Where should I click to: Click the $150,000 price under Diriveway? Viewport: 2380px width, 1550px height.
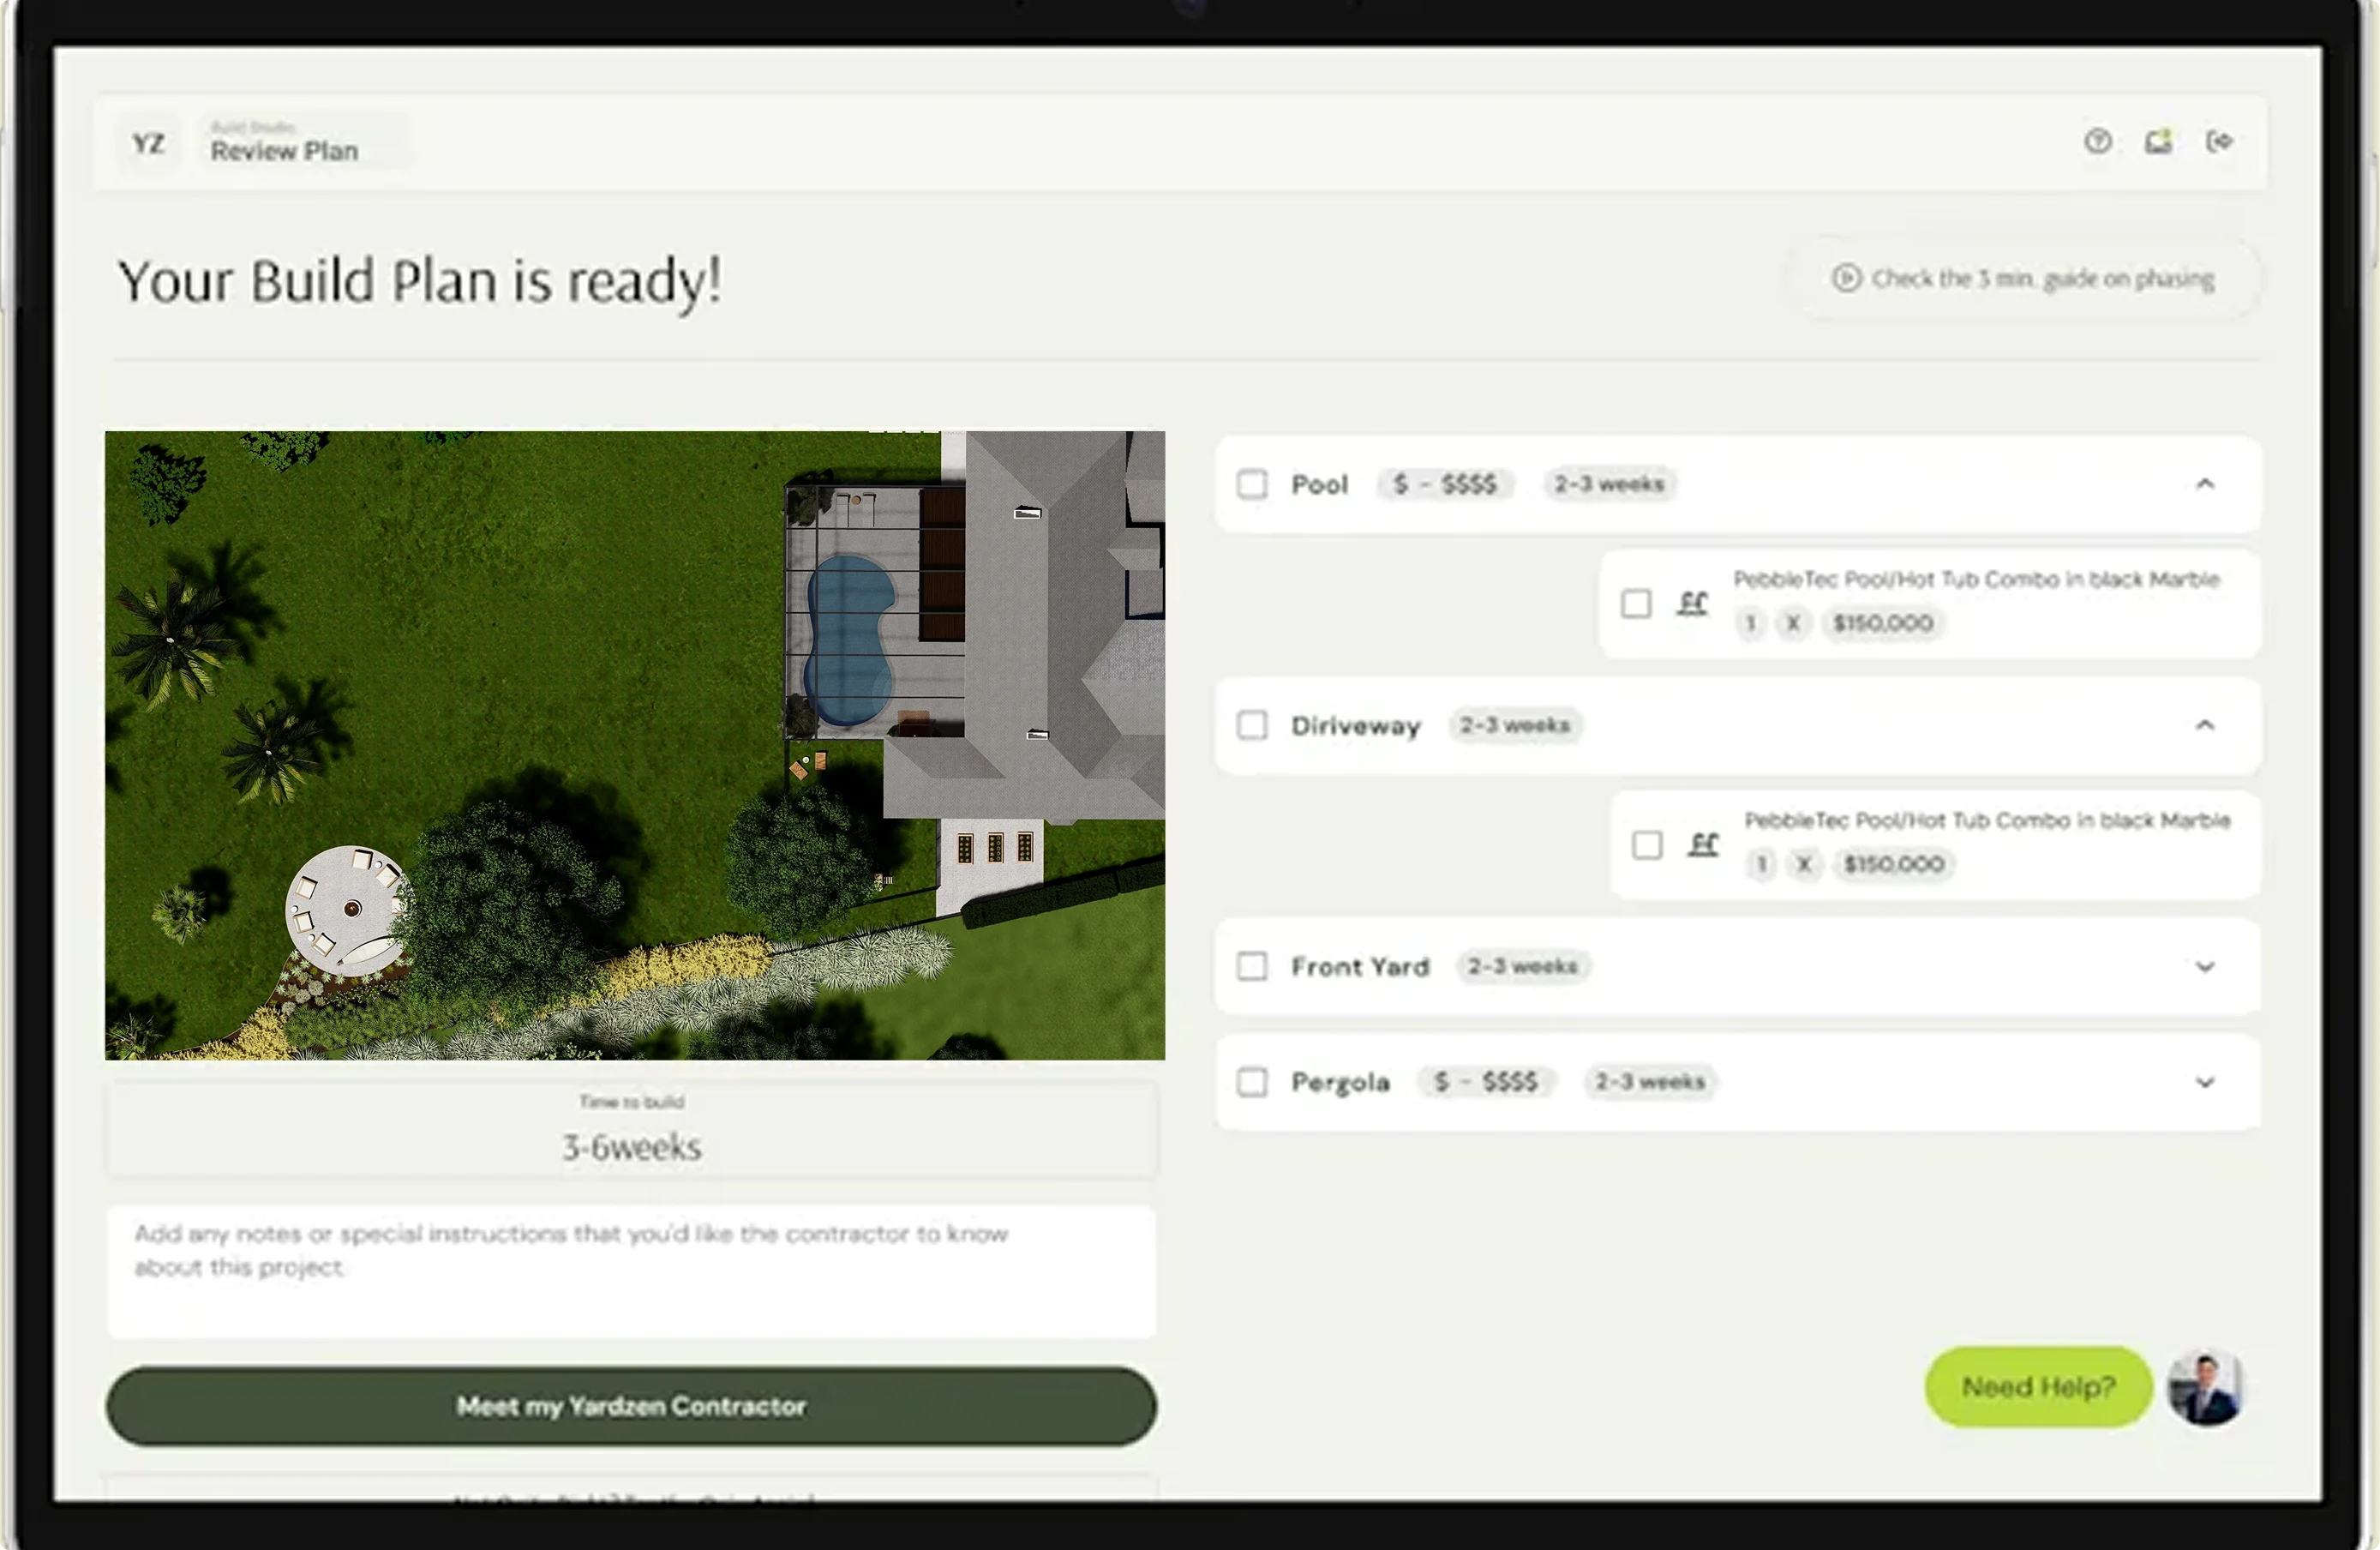[x=1893, y=864]
